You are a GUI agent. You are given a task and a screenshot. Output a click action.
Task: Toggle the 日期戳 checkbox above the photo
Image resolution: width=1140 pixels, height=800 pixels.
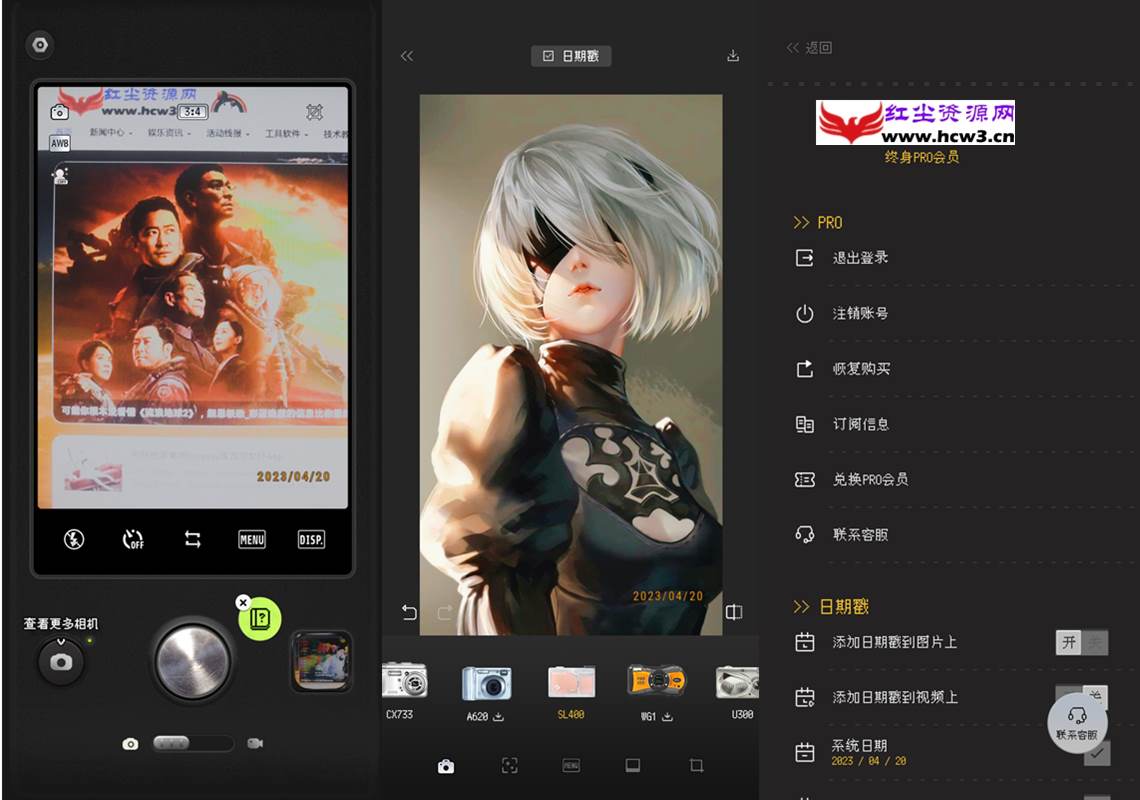[570, 56]
